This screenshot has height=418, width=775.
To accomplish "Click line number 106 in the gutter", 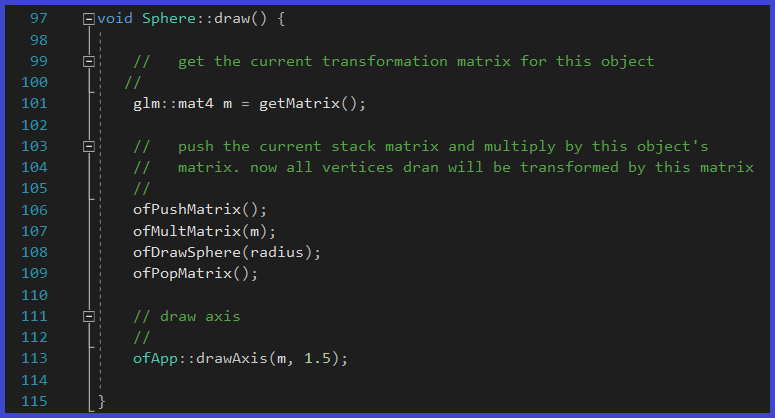I will pyautogui.click(x=34, y=210).
